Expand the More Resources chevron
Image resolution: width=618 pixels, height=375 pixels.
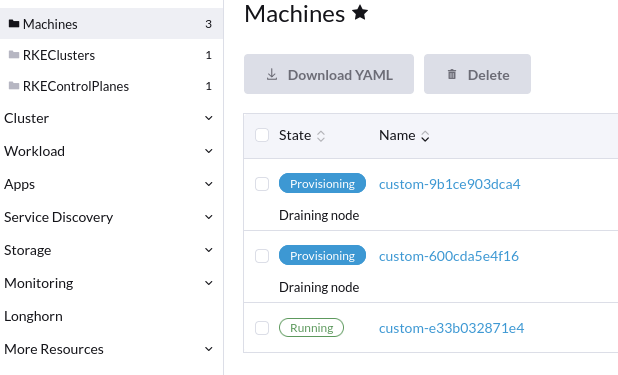tap(209, 349)
